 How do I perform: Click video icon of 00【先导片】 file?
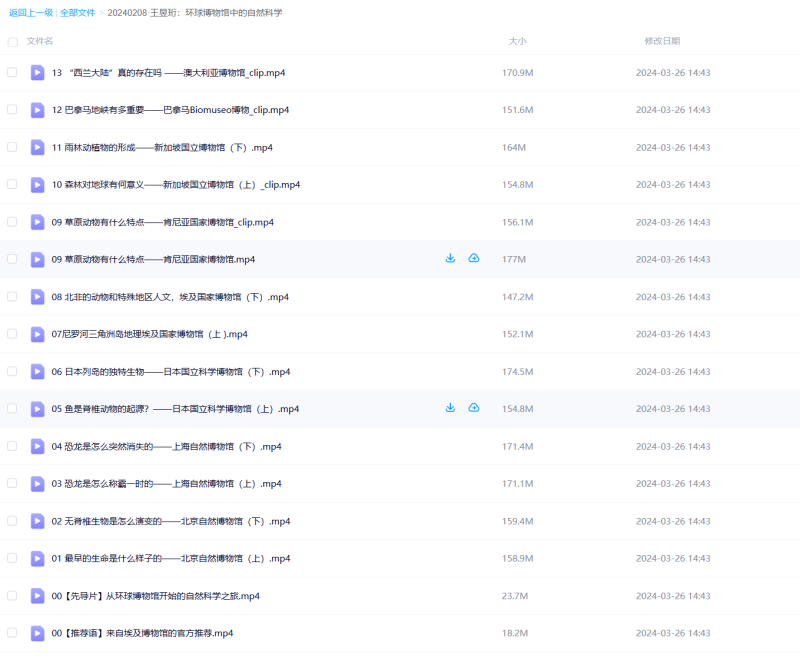point(37,595)
